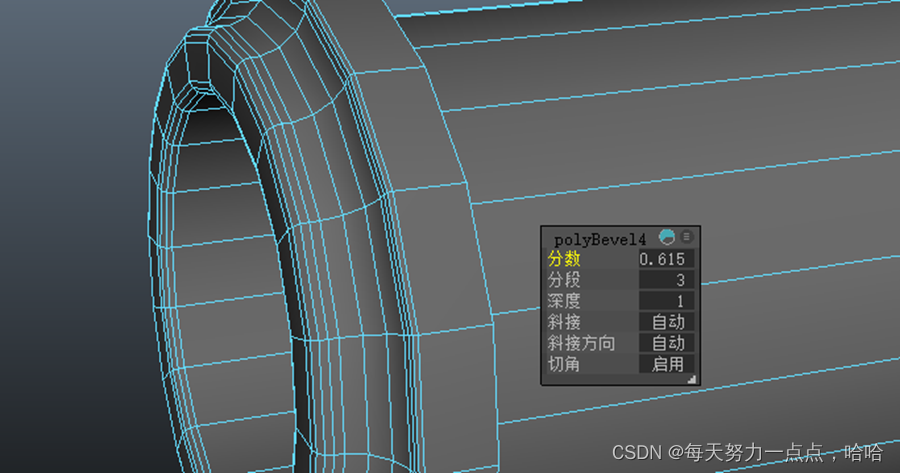Select the 斜接方向 attribute label
Screen dimensions: 900x473
[x=581, y=343]
